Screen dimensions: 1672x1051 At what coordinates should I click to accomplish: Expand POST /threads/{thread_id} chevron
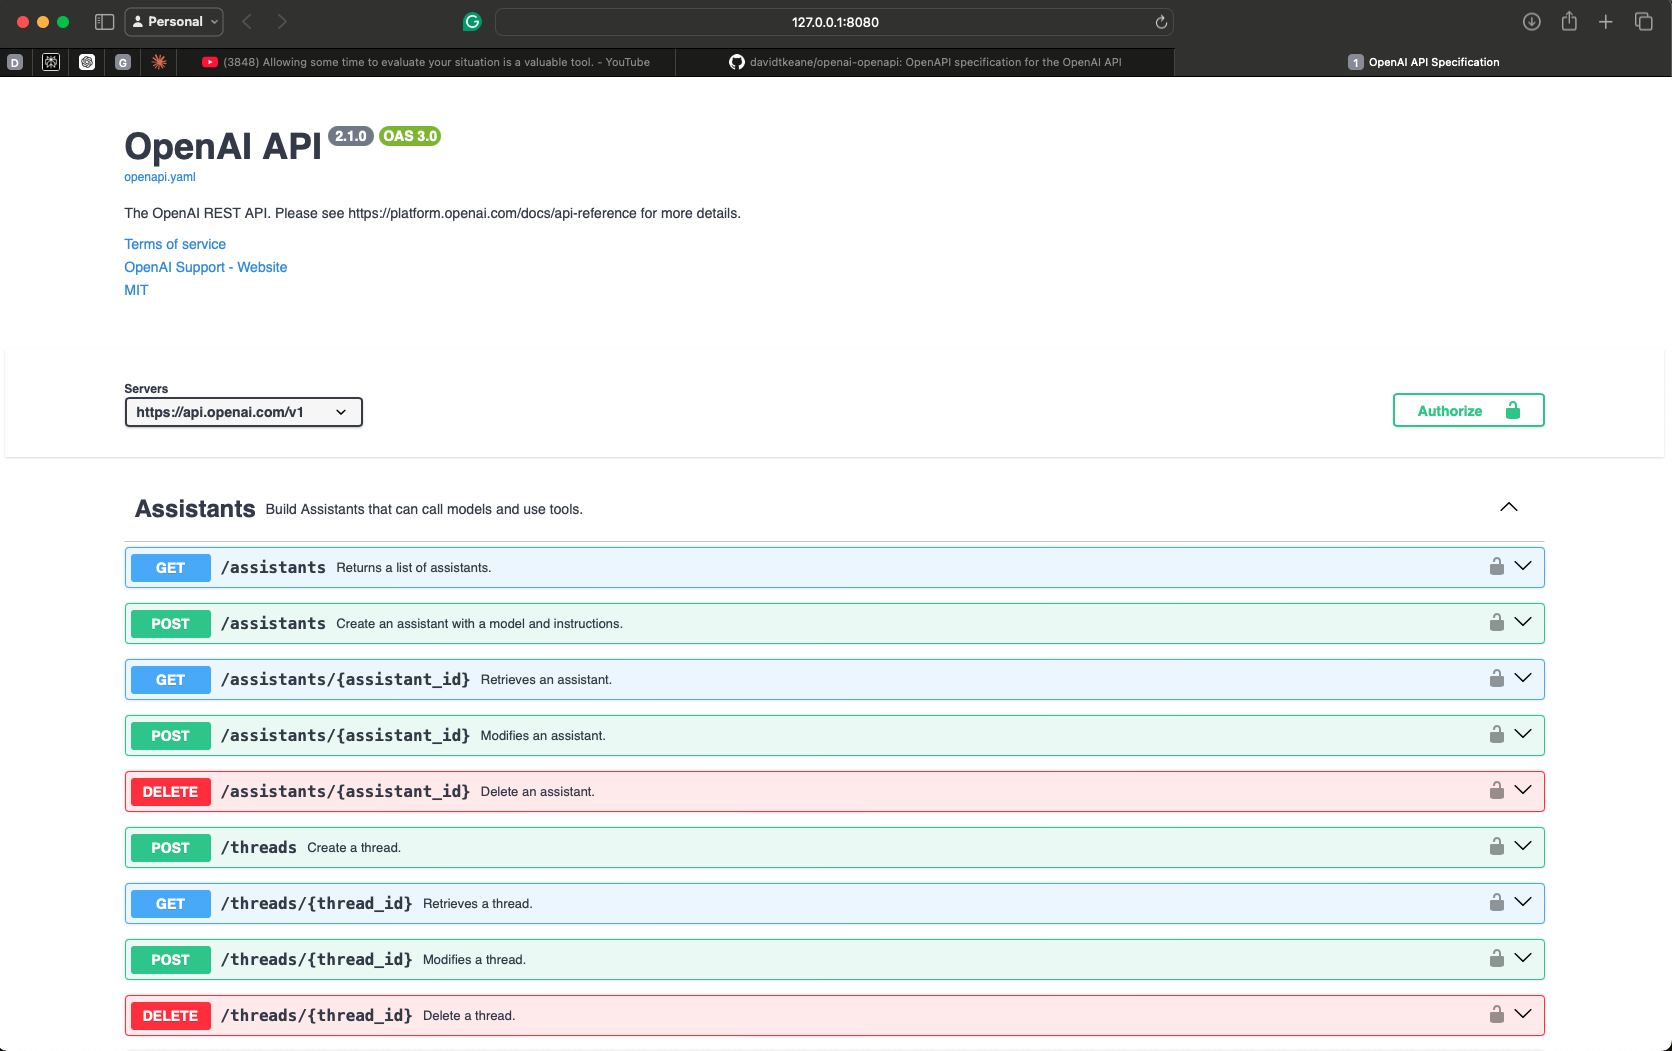(x=1523, y=958)
